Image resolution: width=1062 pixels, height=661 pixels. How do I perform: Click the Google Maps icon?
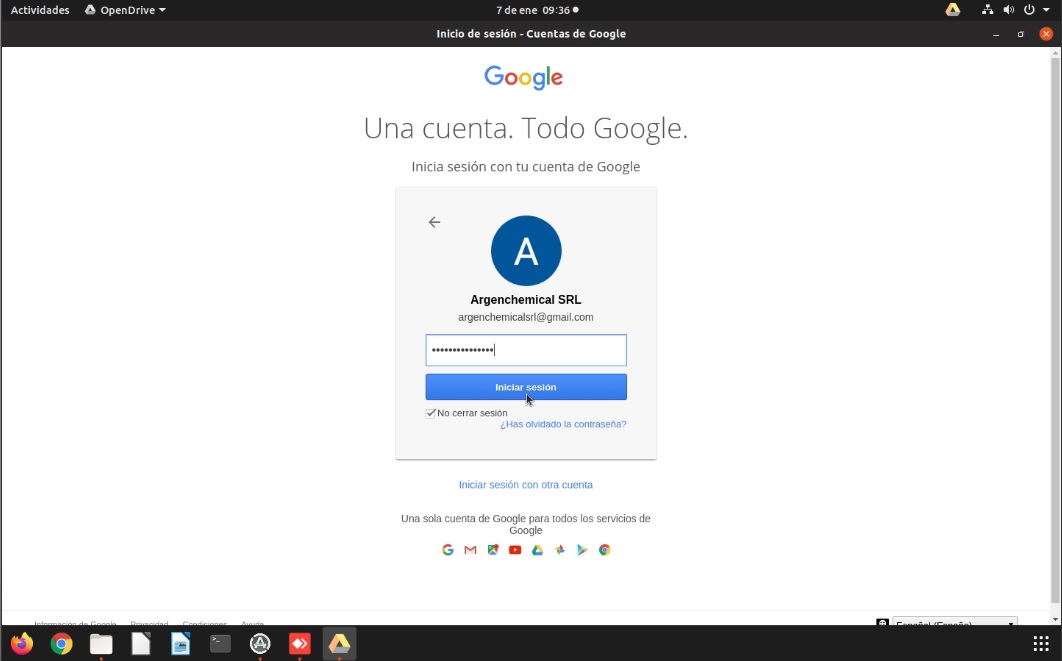tap(492, 550)
